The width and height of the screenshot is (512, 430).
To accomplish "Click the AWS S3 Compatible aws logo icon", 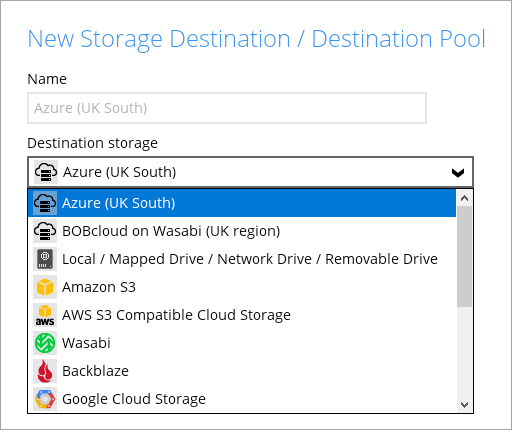I will (45, 315).
